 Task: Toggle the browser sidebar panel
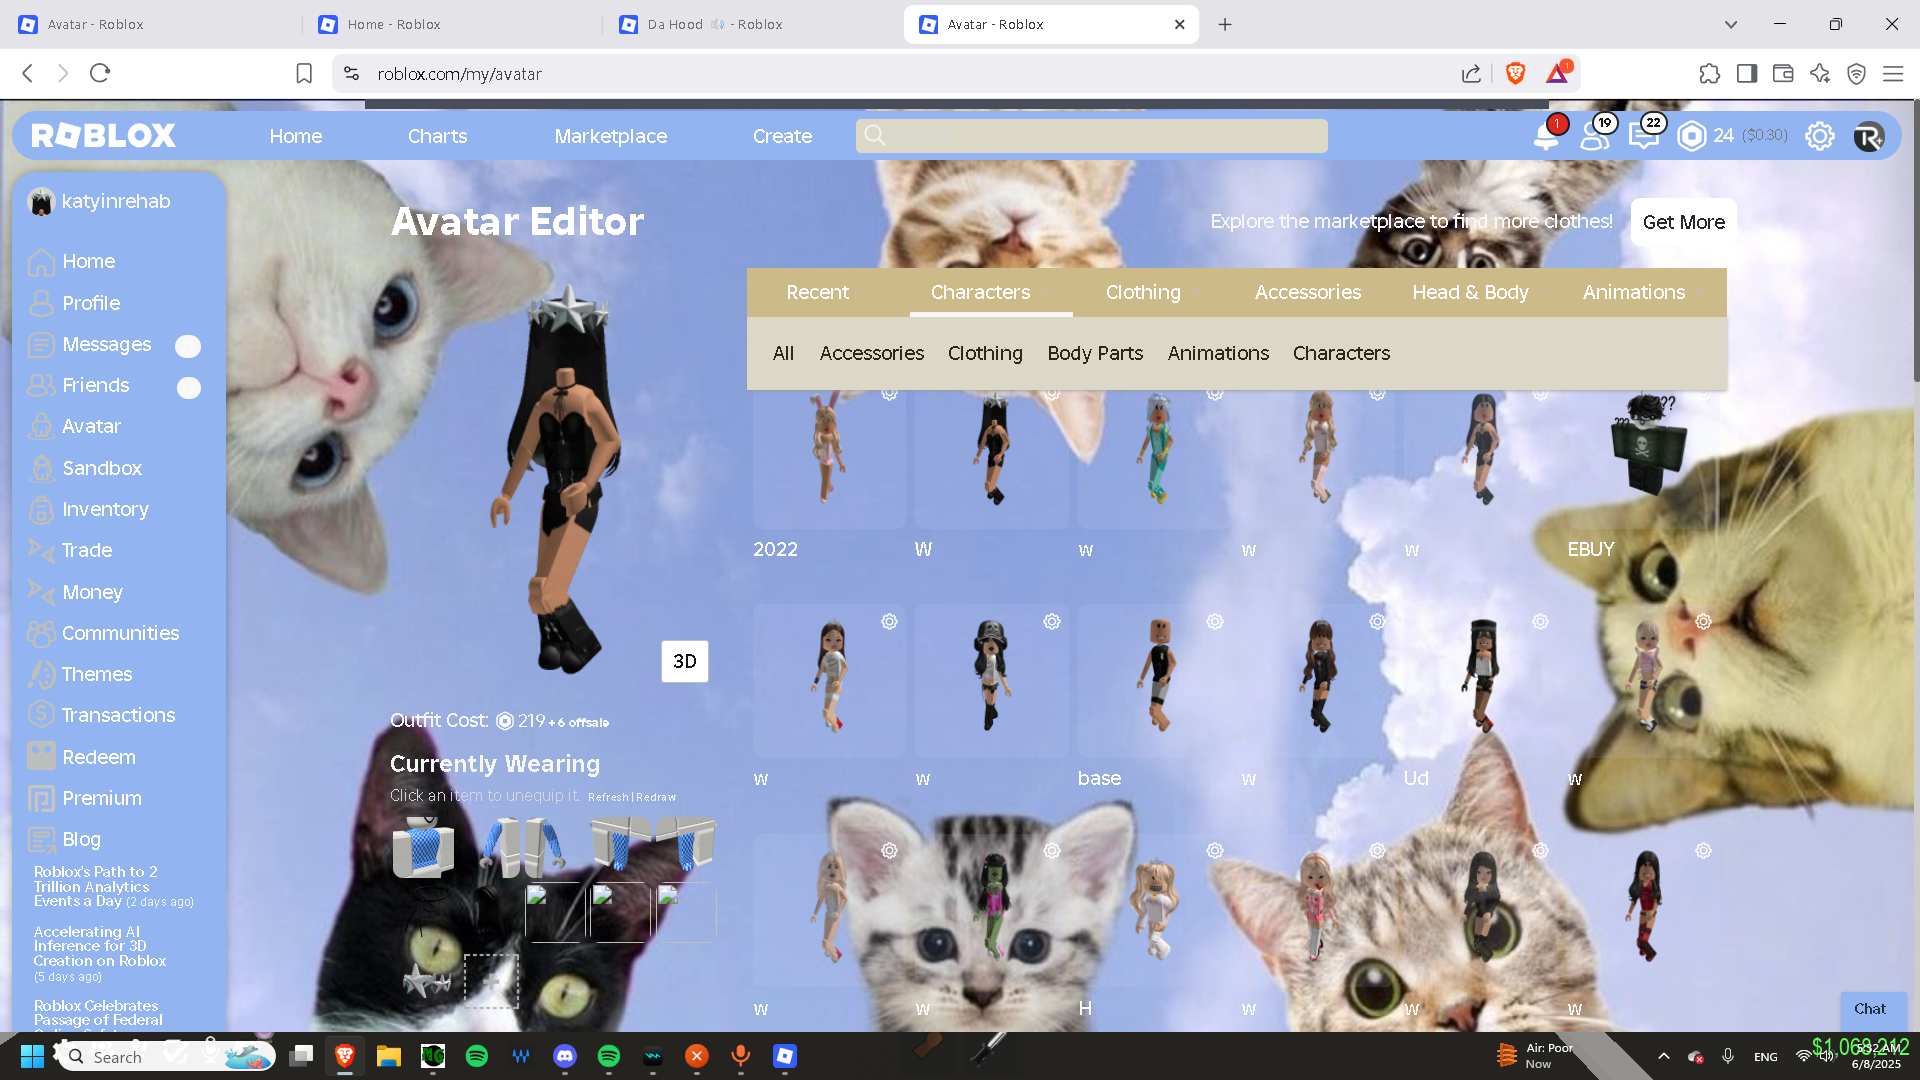pyautogui.click(x=1747, y=73)
